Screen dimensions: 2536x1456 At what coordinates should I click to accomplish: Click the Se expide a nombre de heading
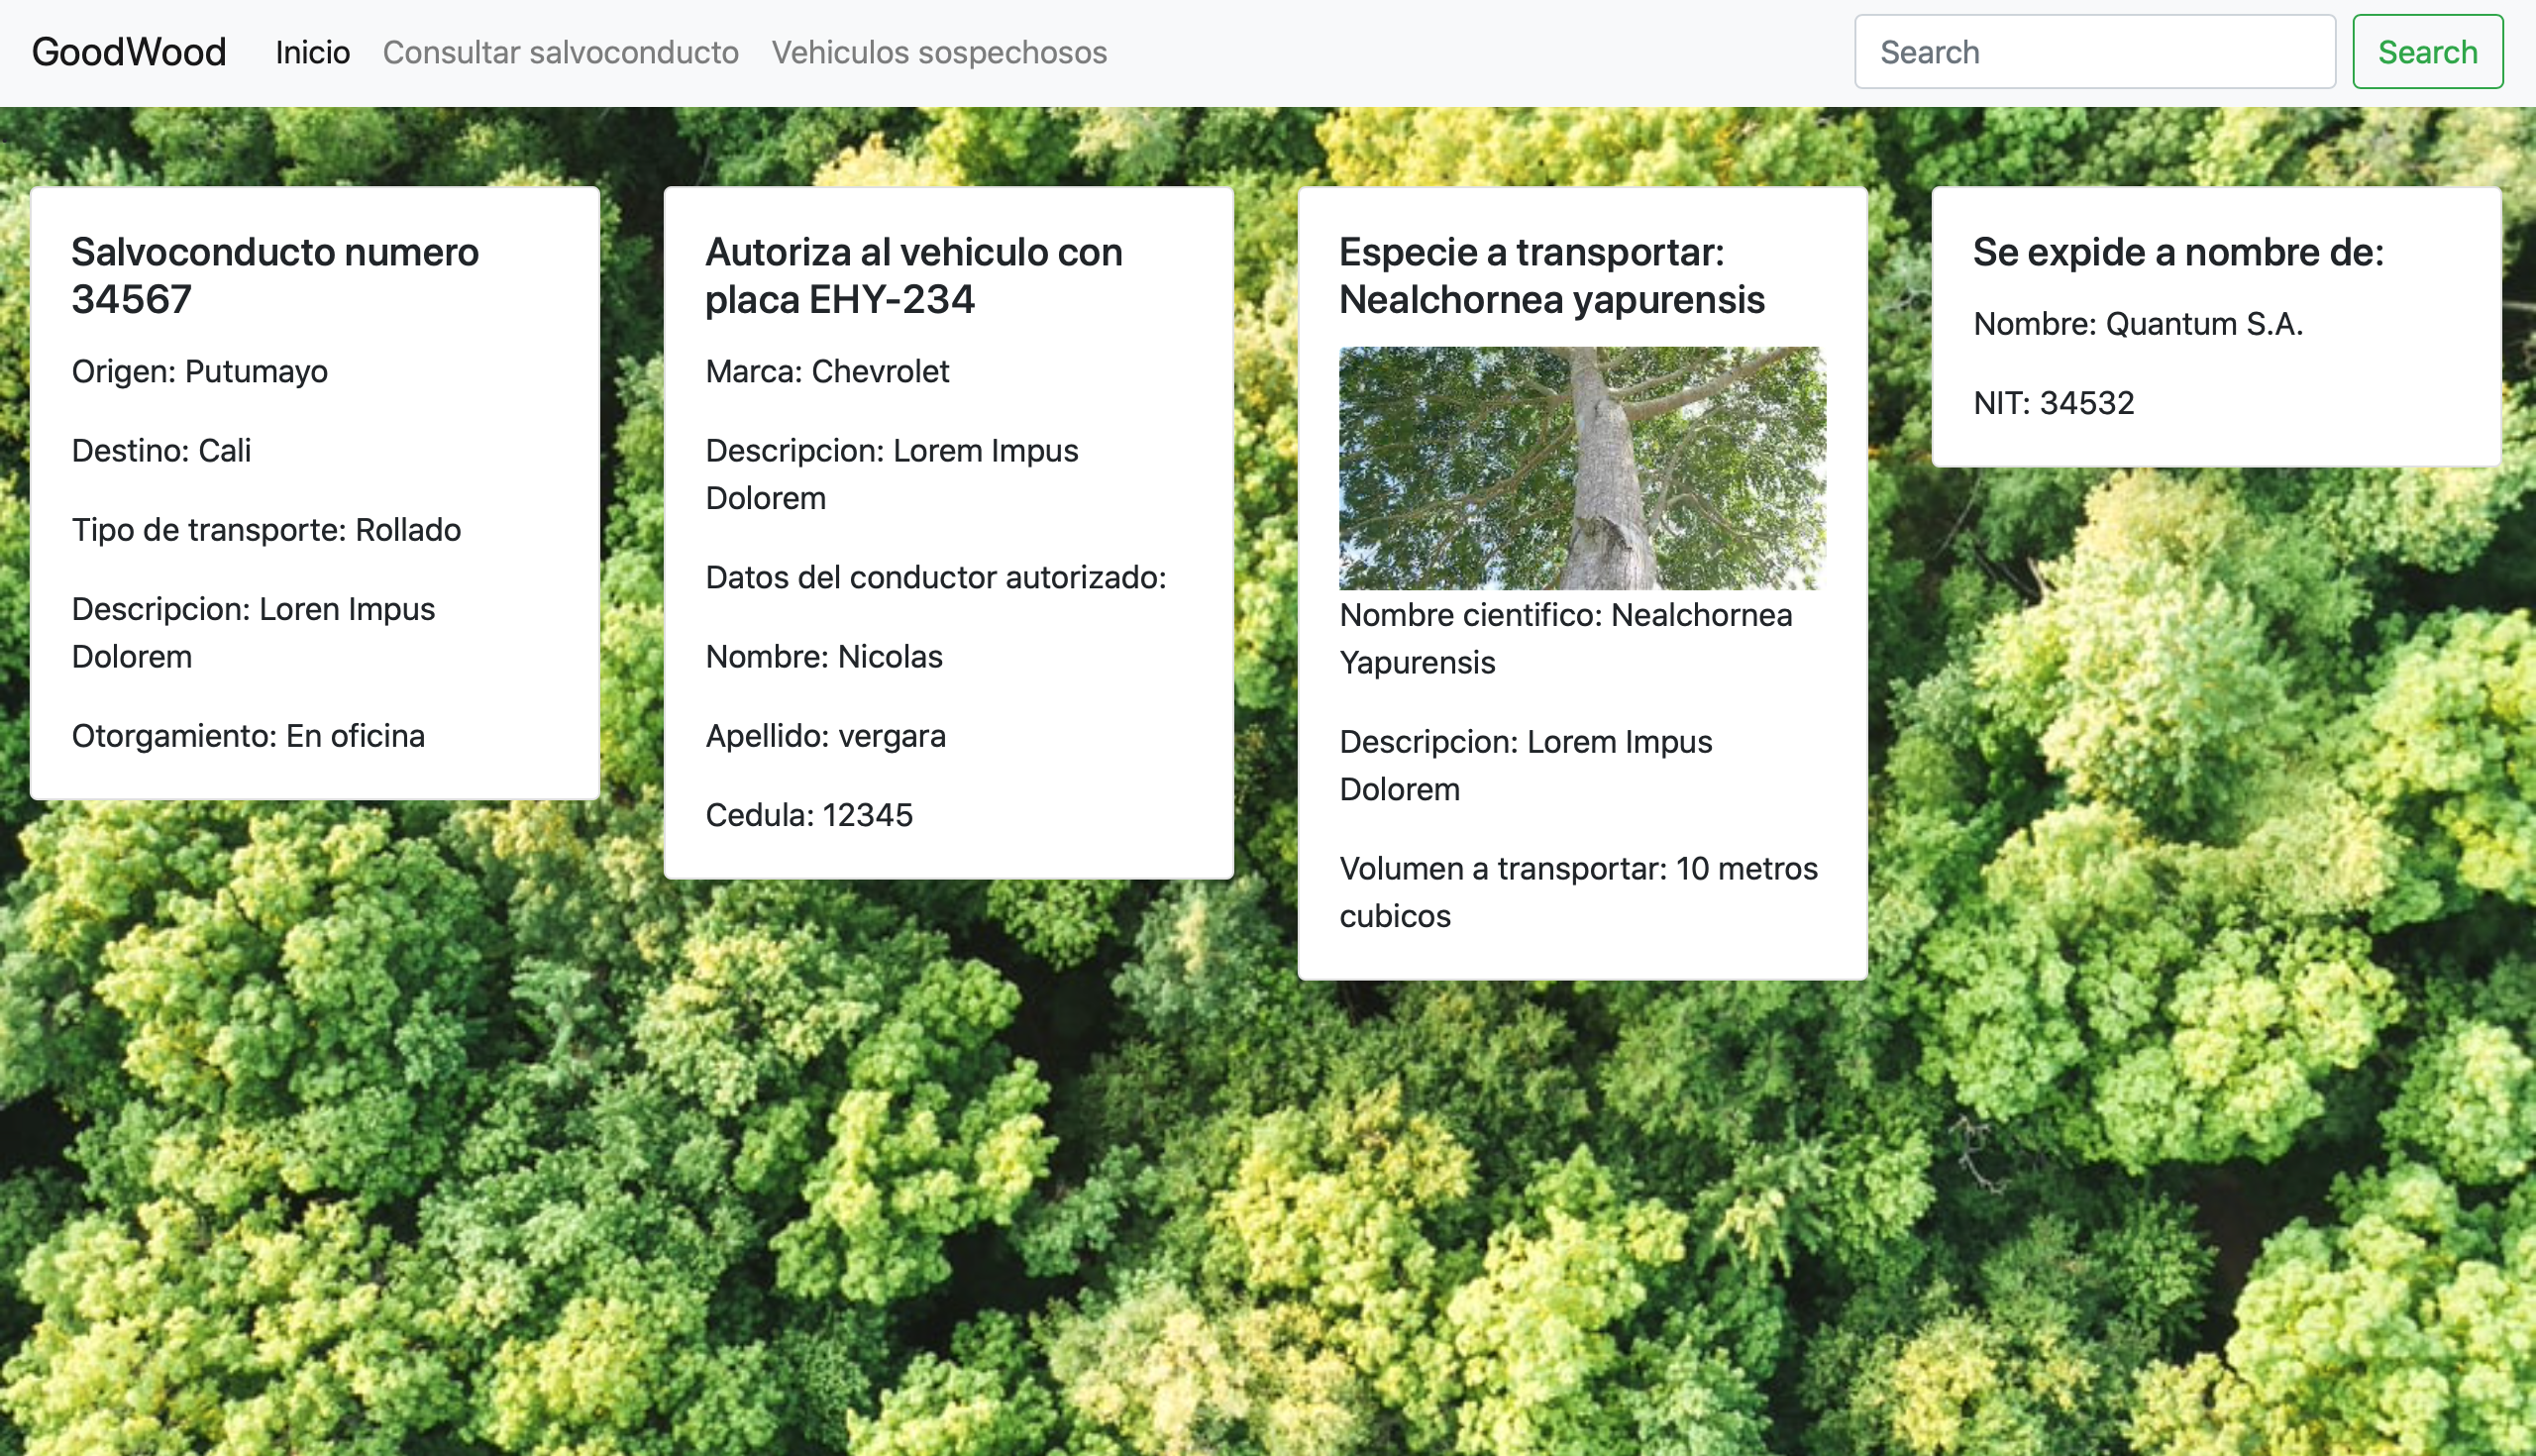pyautogui.click(x=2177, y=252)
